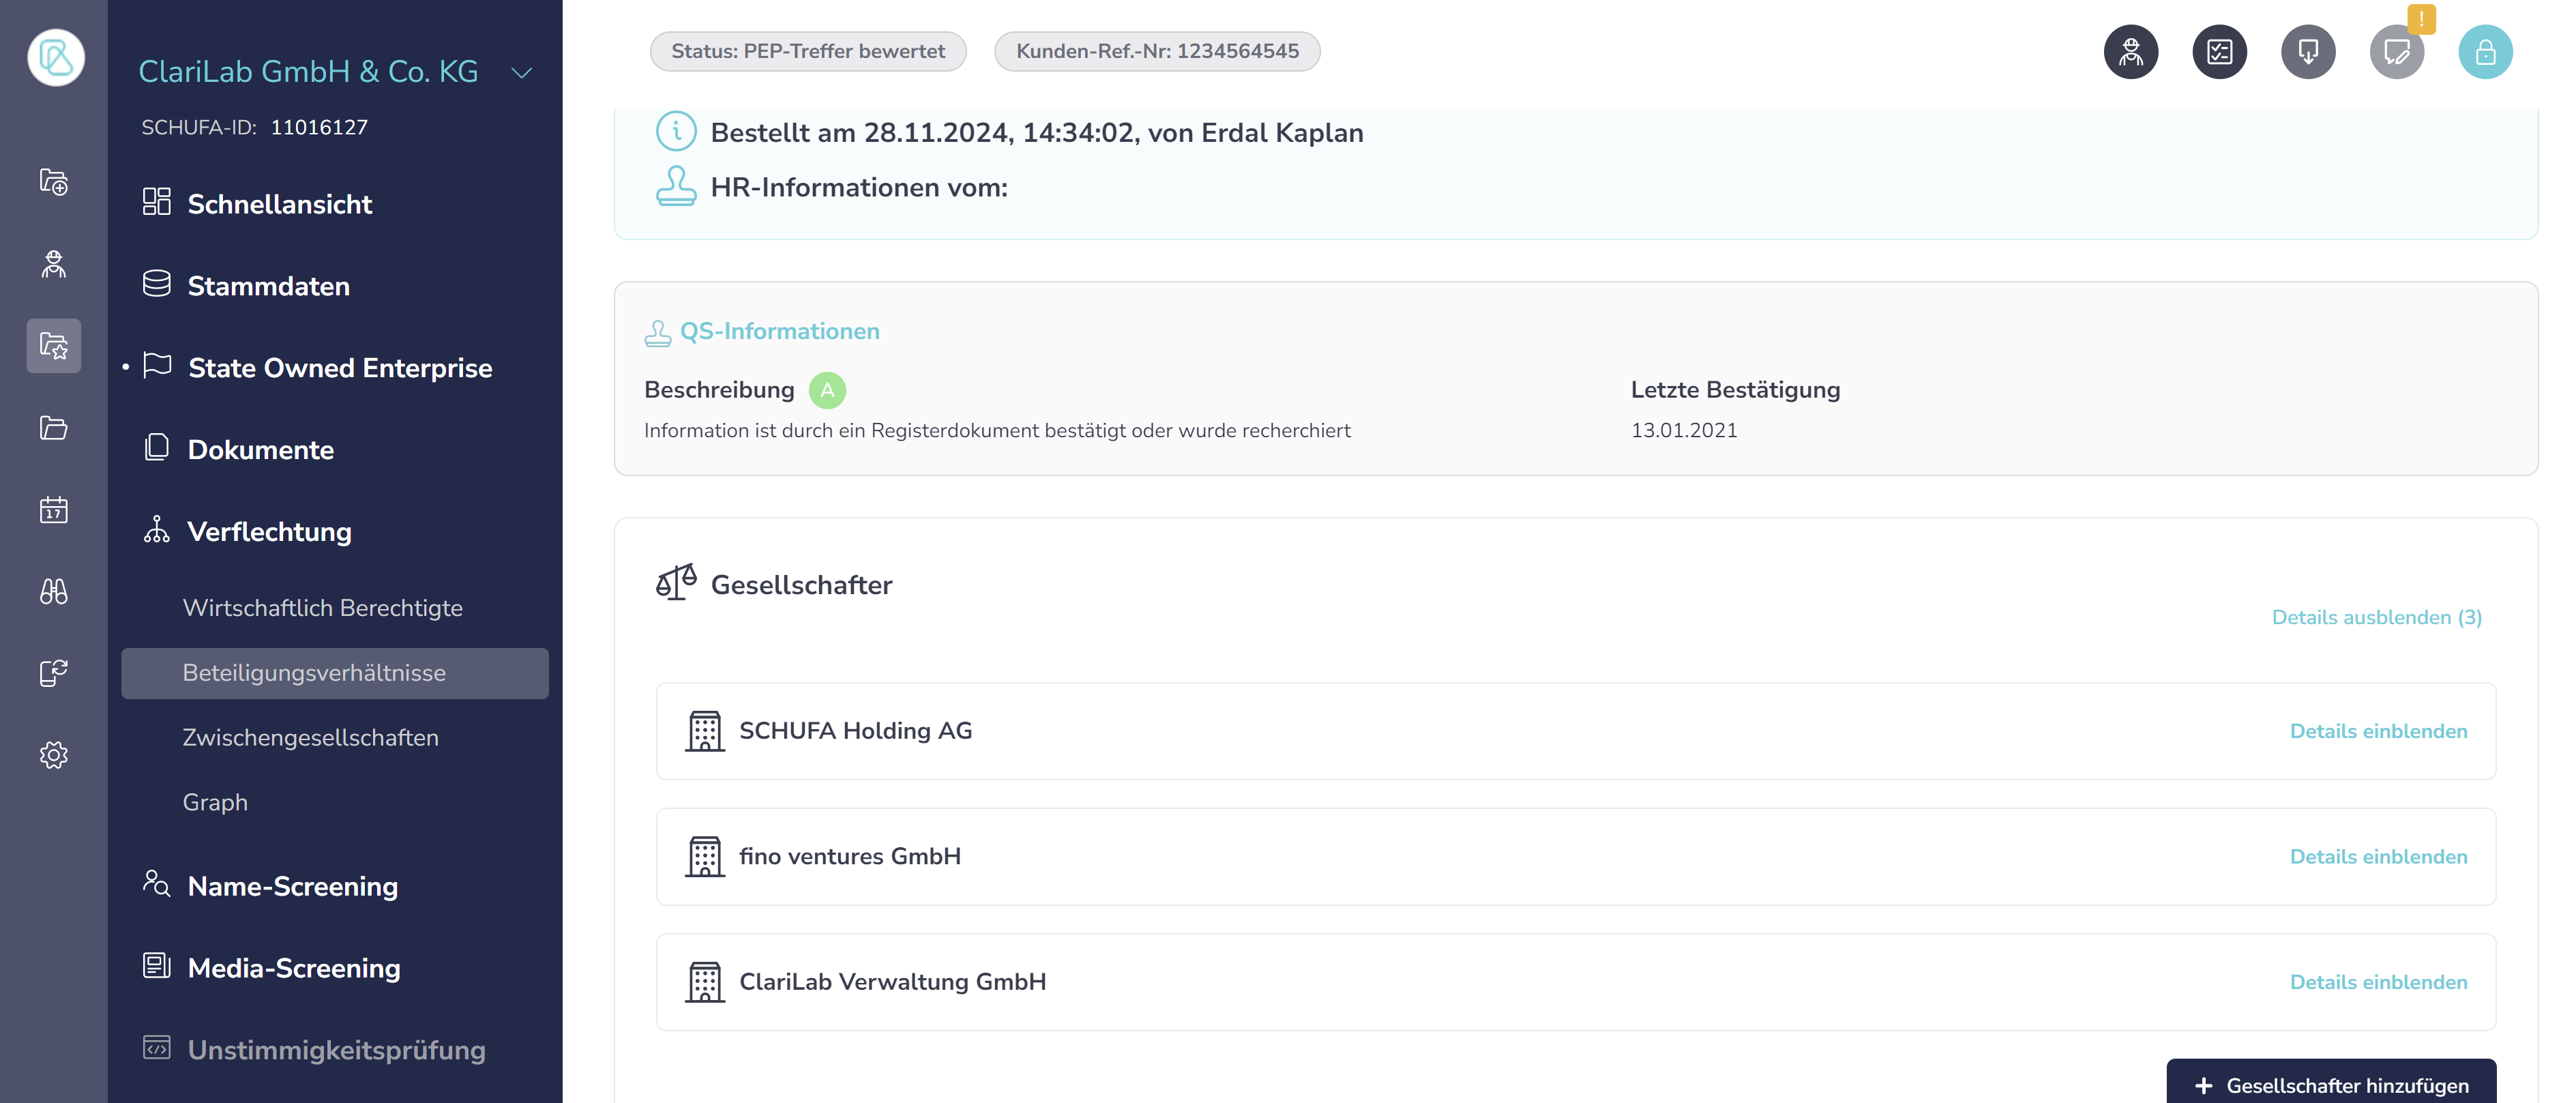Image resolution: width=2576 pixels, height=1103 pixels.
Task: Click the SCHUFA Holding AG name
Action: pyautogui.click(x=856, y=731)
